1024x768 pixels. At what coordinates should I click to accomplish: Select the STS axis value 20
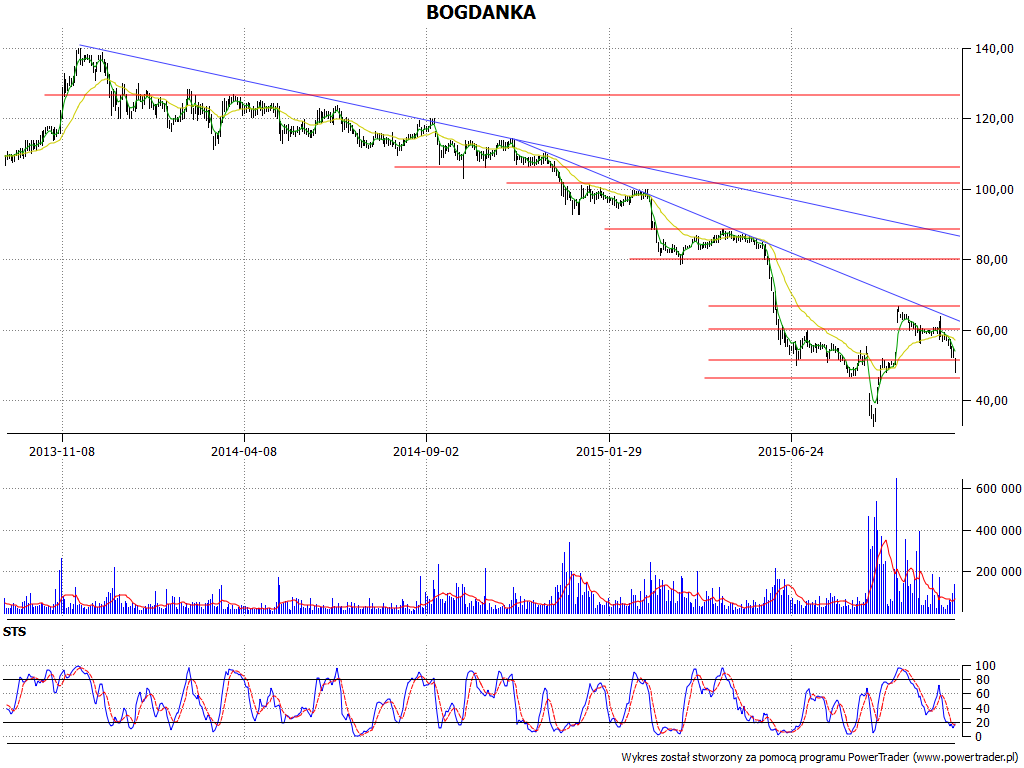tap(982, 723)
